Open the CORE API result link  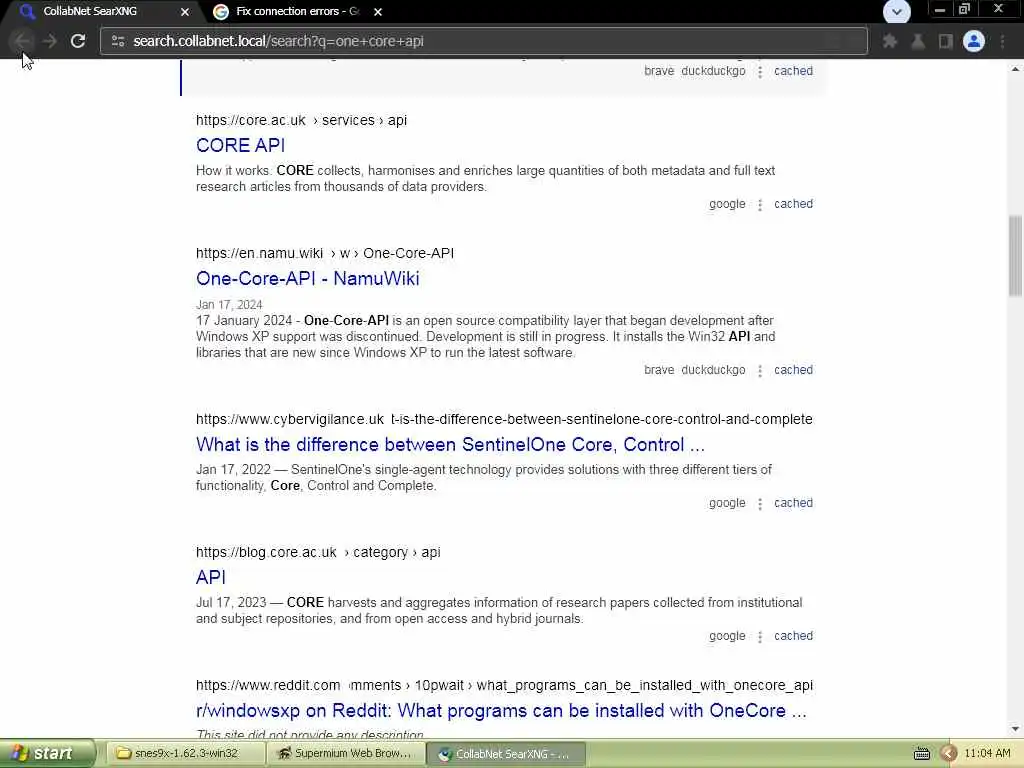point(240,145)
